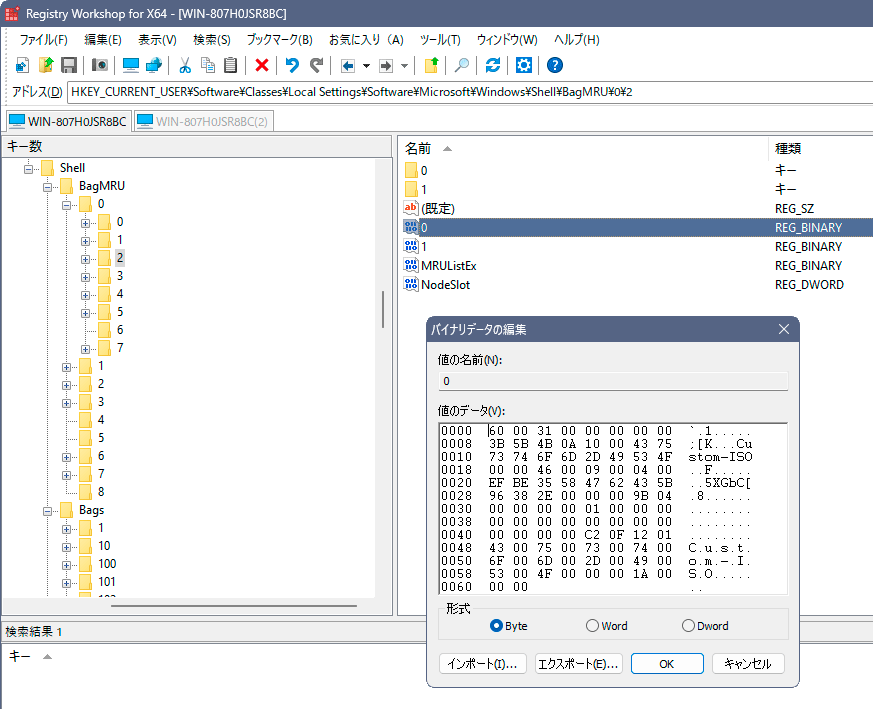Click the registry snapshot camera icon

coord(100,66)
